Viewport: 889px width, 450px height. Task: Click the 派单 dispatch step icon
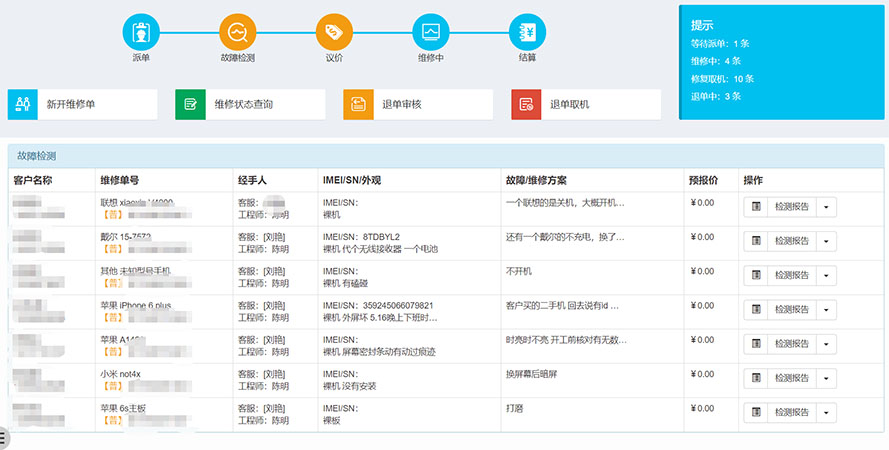[x=141, y=32]
